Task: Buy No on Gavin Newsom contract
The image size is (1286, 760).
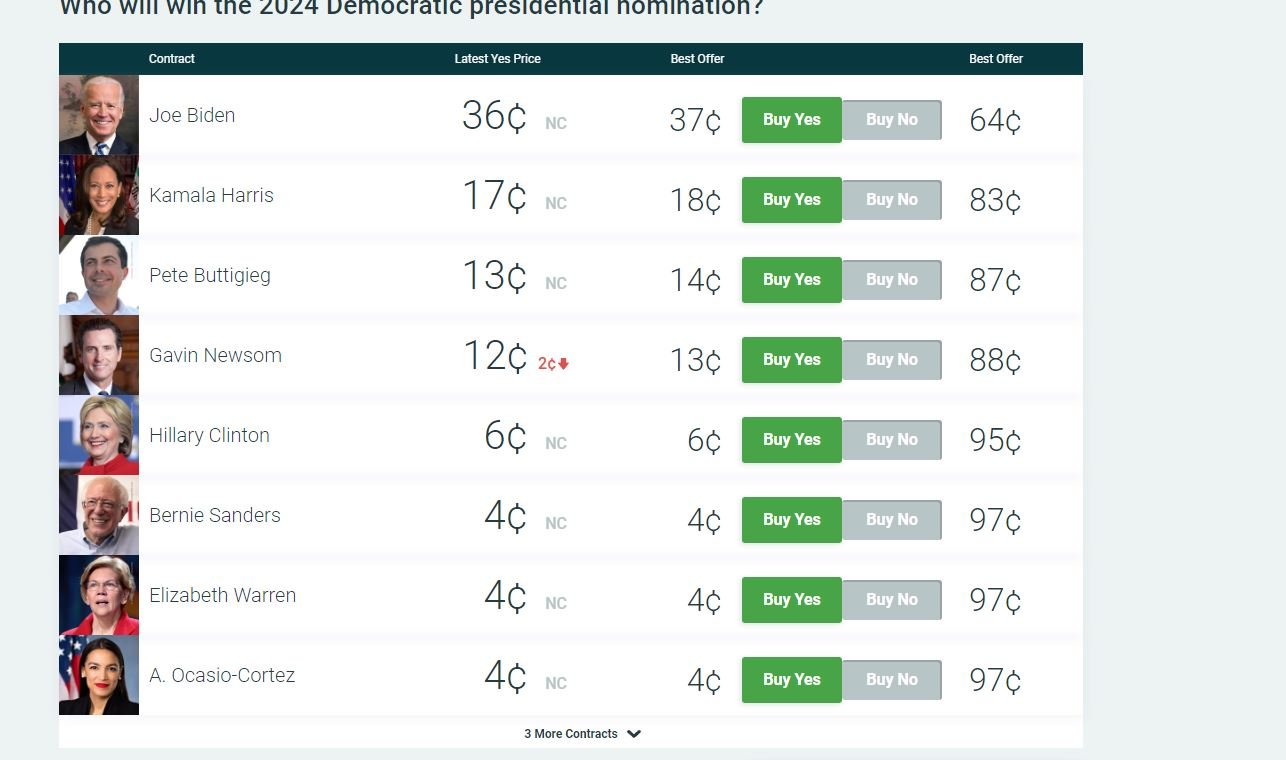Action: [891, 360]
